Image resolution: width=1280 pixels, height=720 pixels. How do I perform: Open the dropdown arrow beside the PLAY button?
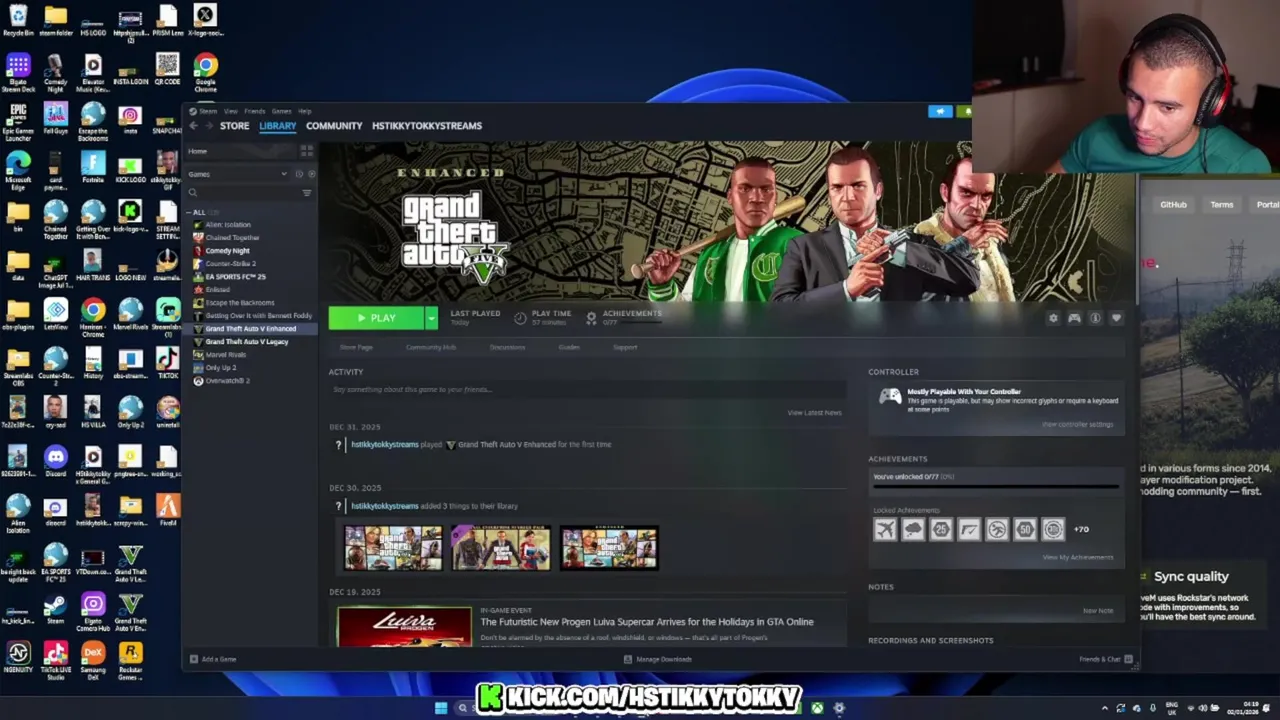pos(431,318)
